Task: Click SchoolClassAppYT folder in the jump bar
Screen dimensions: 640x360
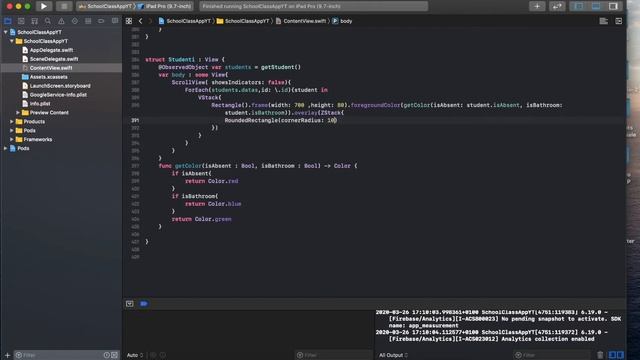Action: [243, 21]
